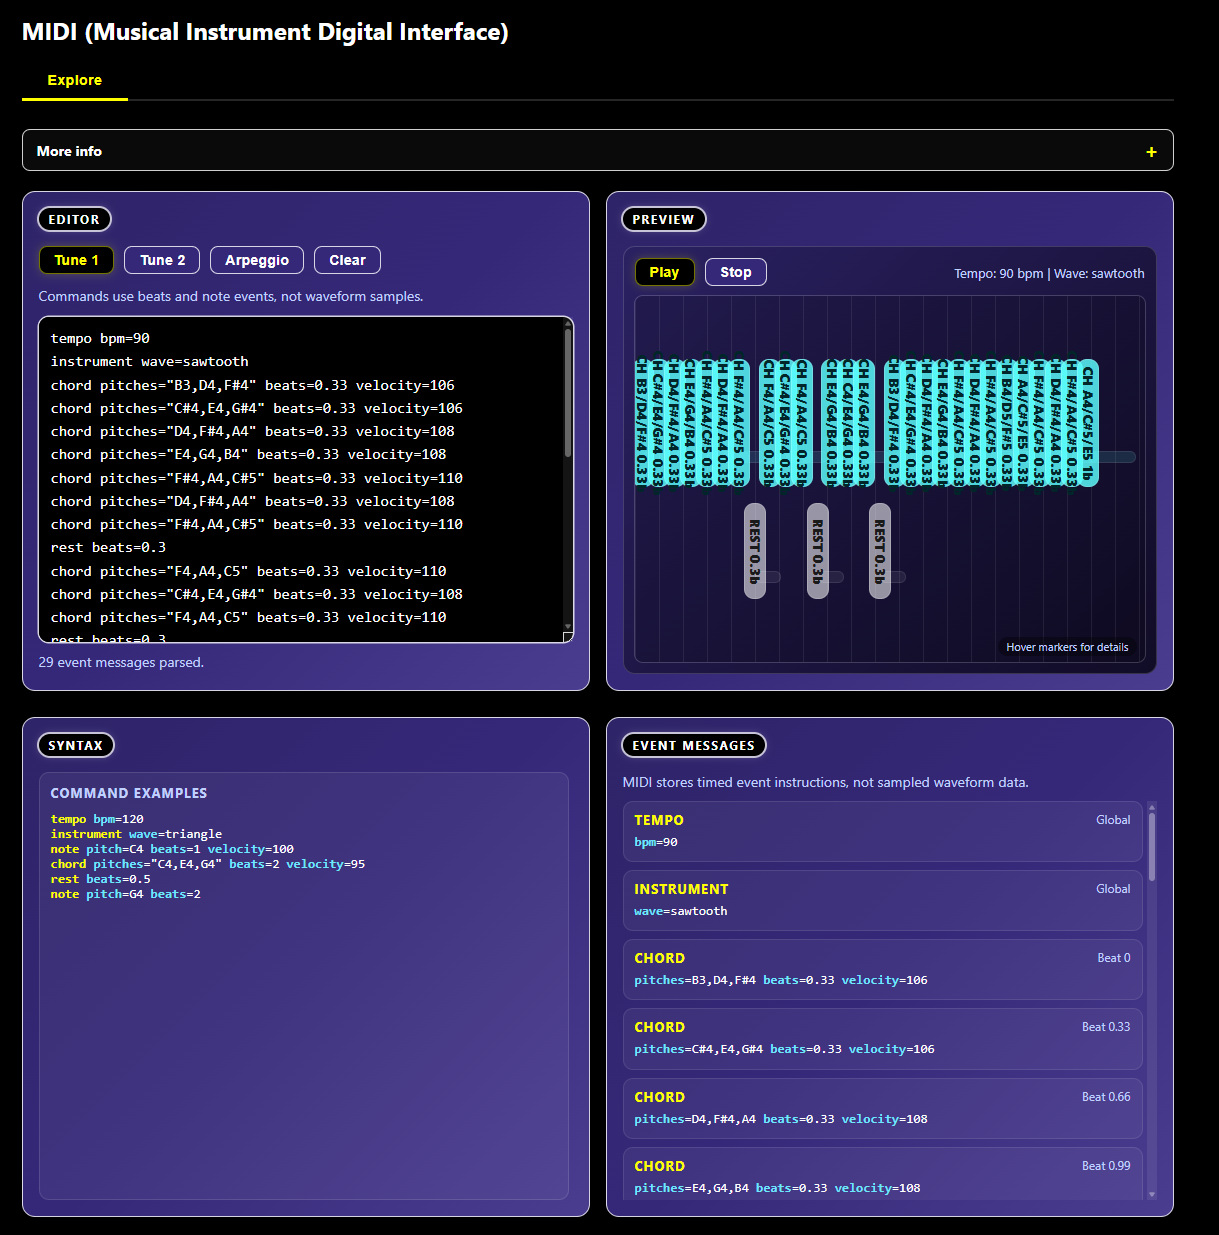Stop the MIDI preview playback

(x=735, y=272)
